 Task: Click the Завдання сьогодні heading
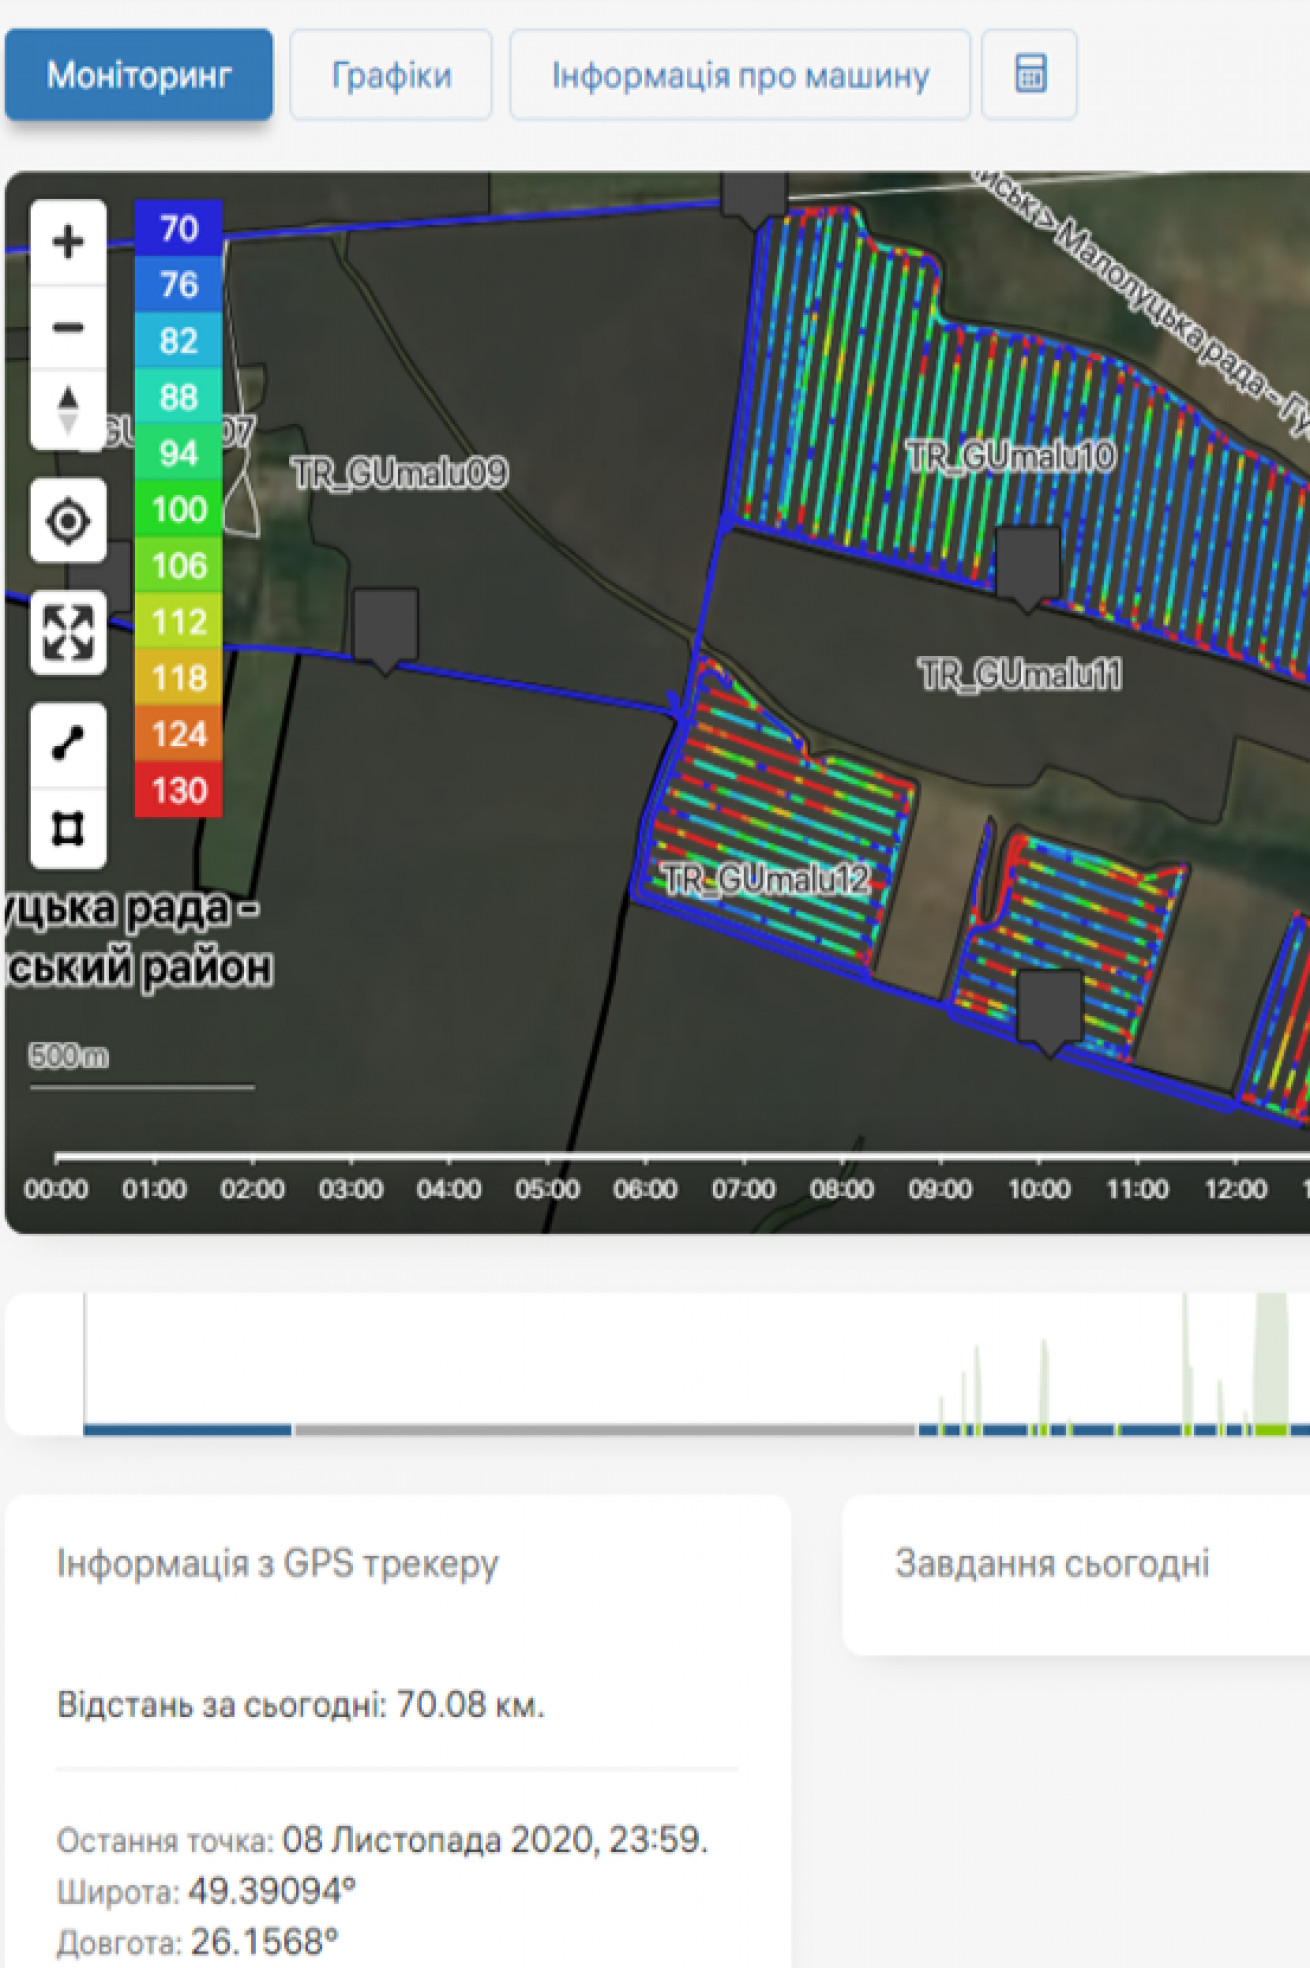tap(1052, 1563)
